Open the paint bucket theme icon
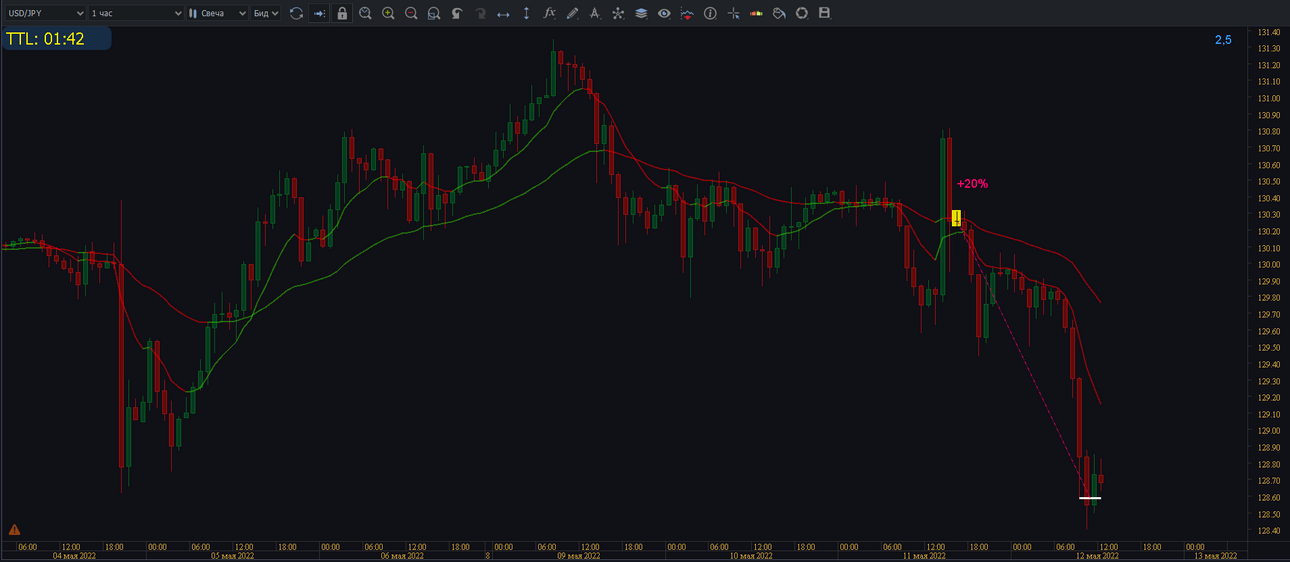1290x562 pixels. pos(779,13)
